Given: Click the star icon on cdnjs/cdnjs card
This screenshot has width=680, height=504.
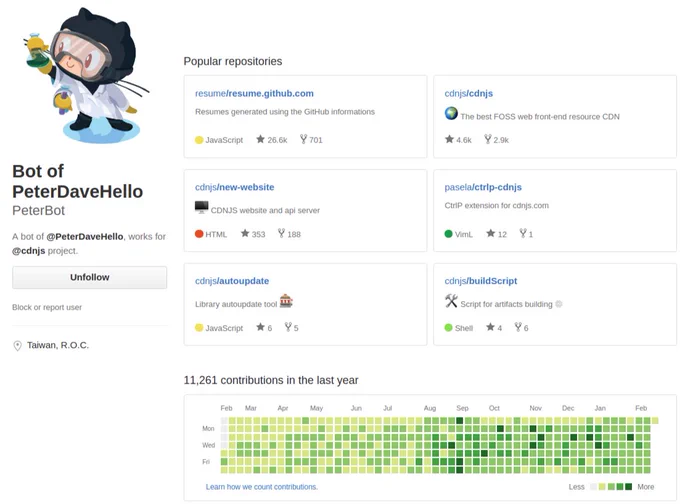Looking at the screenshot, I should pyautogui.click(x=449, y=139).
